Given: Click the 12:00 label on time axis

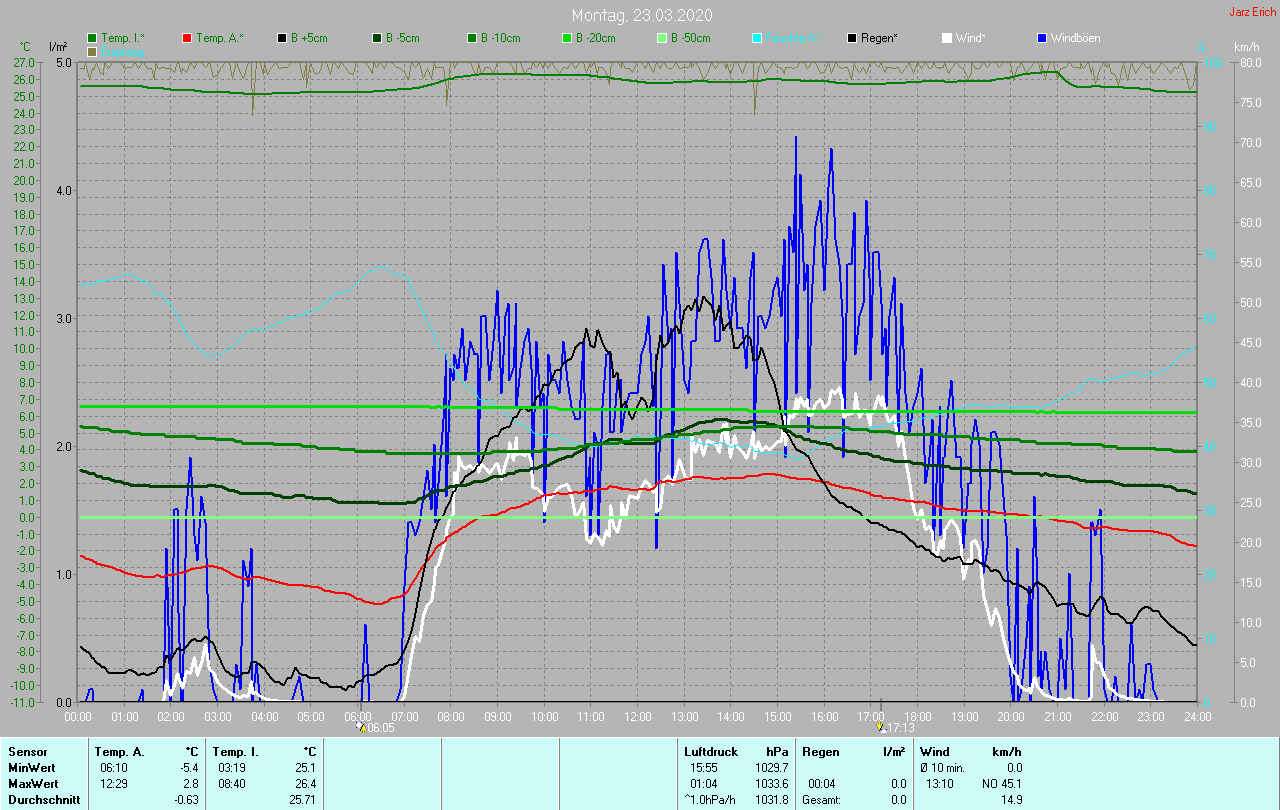Looking at the screenshot, I should pyautogui.click(x=638, y=716).
